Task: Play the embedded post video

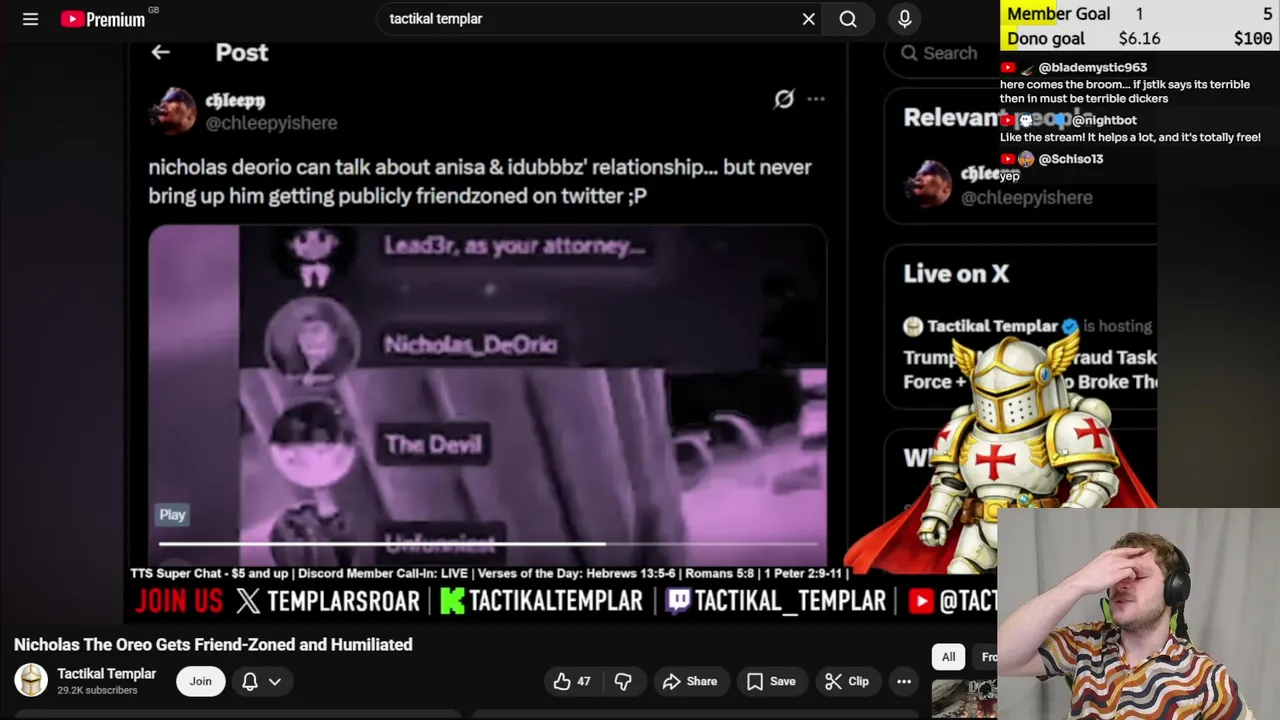Action: [172, 515]
